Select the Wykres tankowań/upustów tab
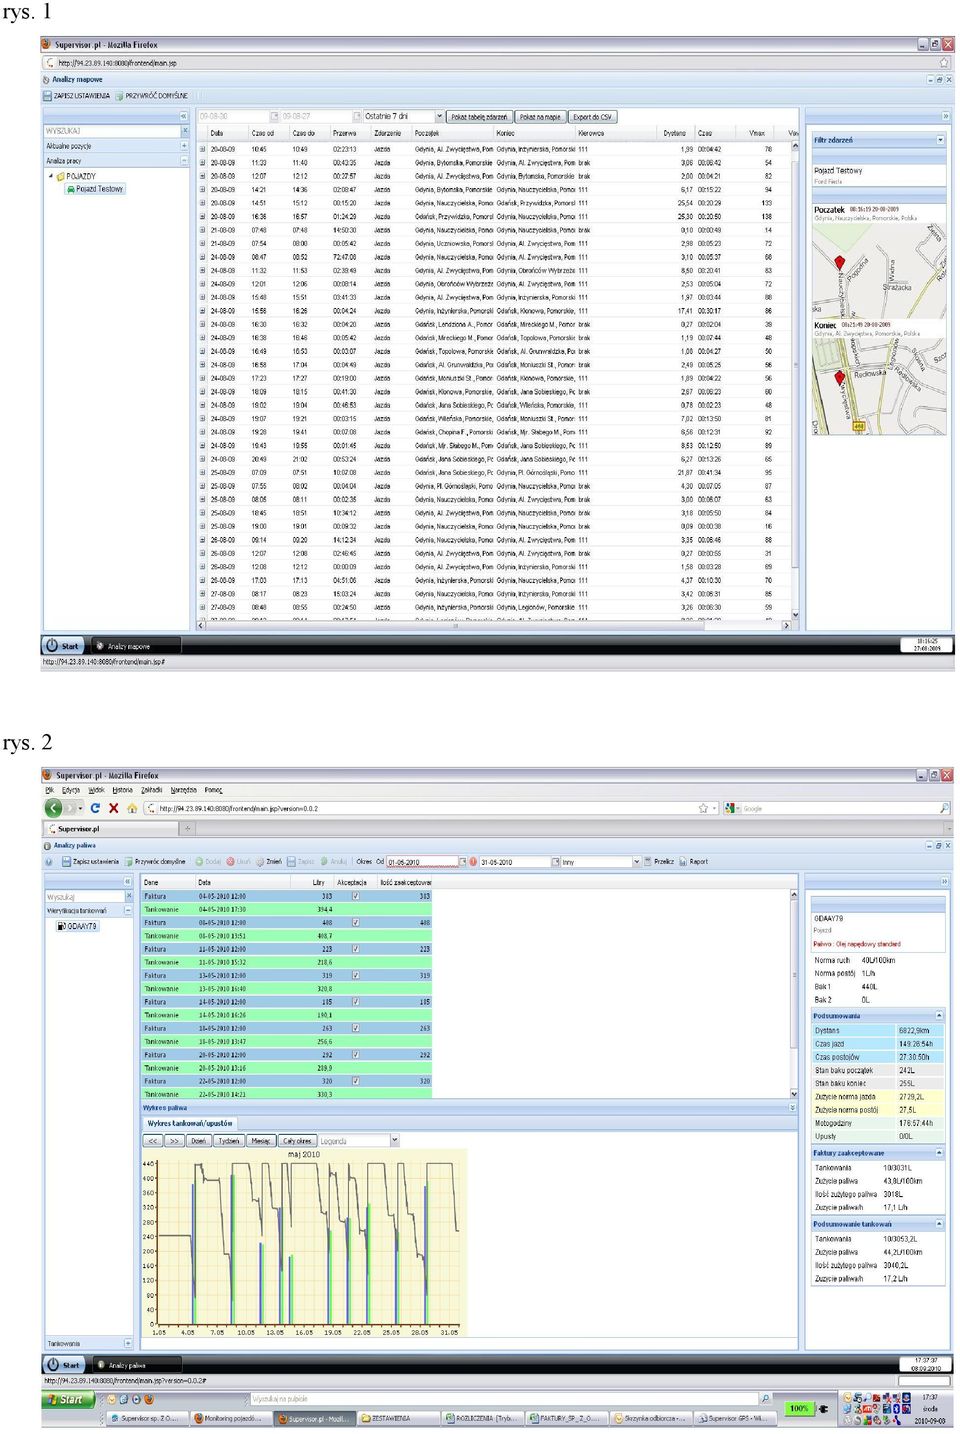This screenshot has width=960, height=1434. (x=190, y=1124)
